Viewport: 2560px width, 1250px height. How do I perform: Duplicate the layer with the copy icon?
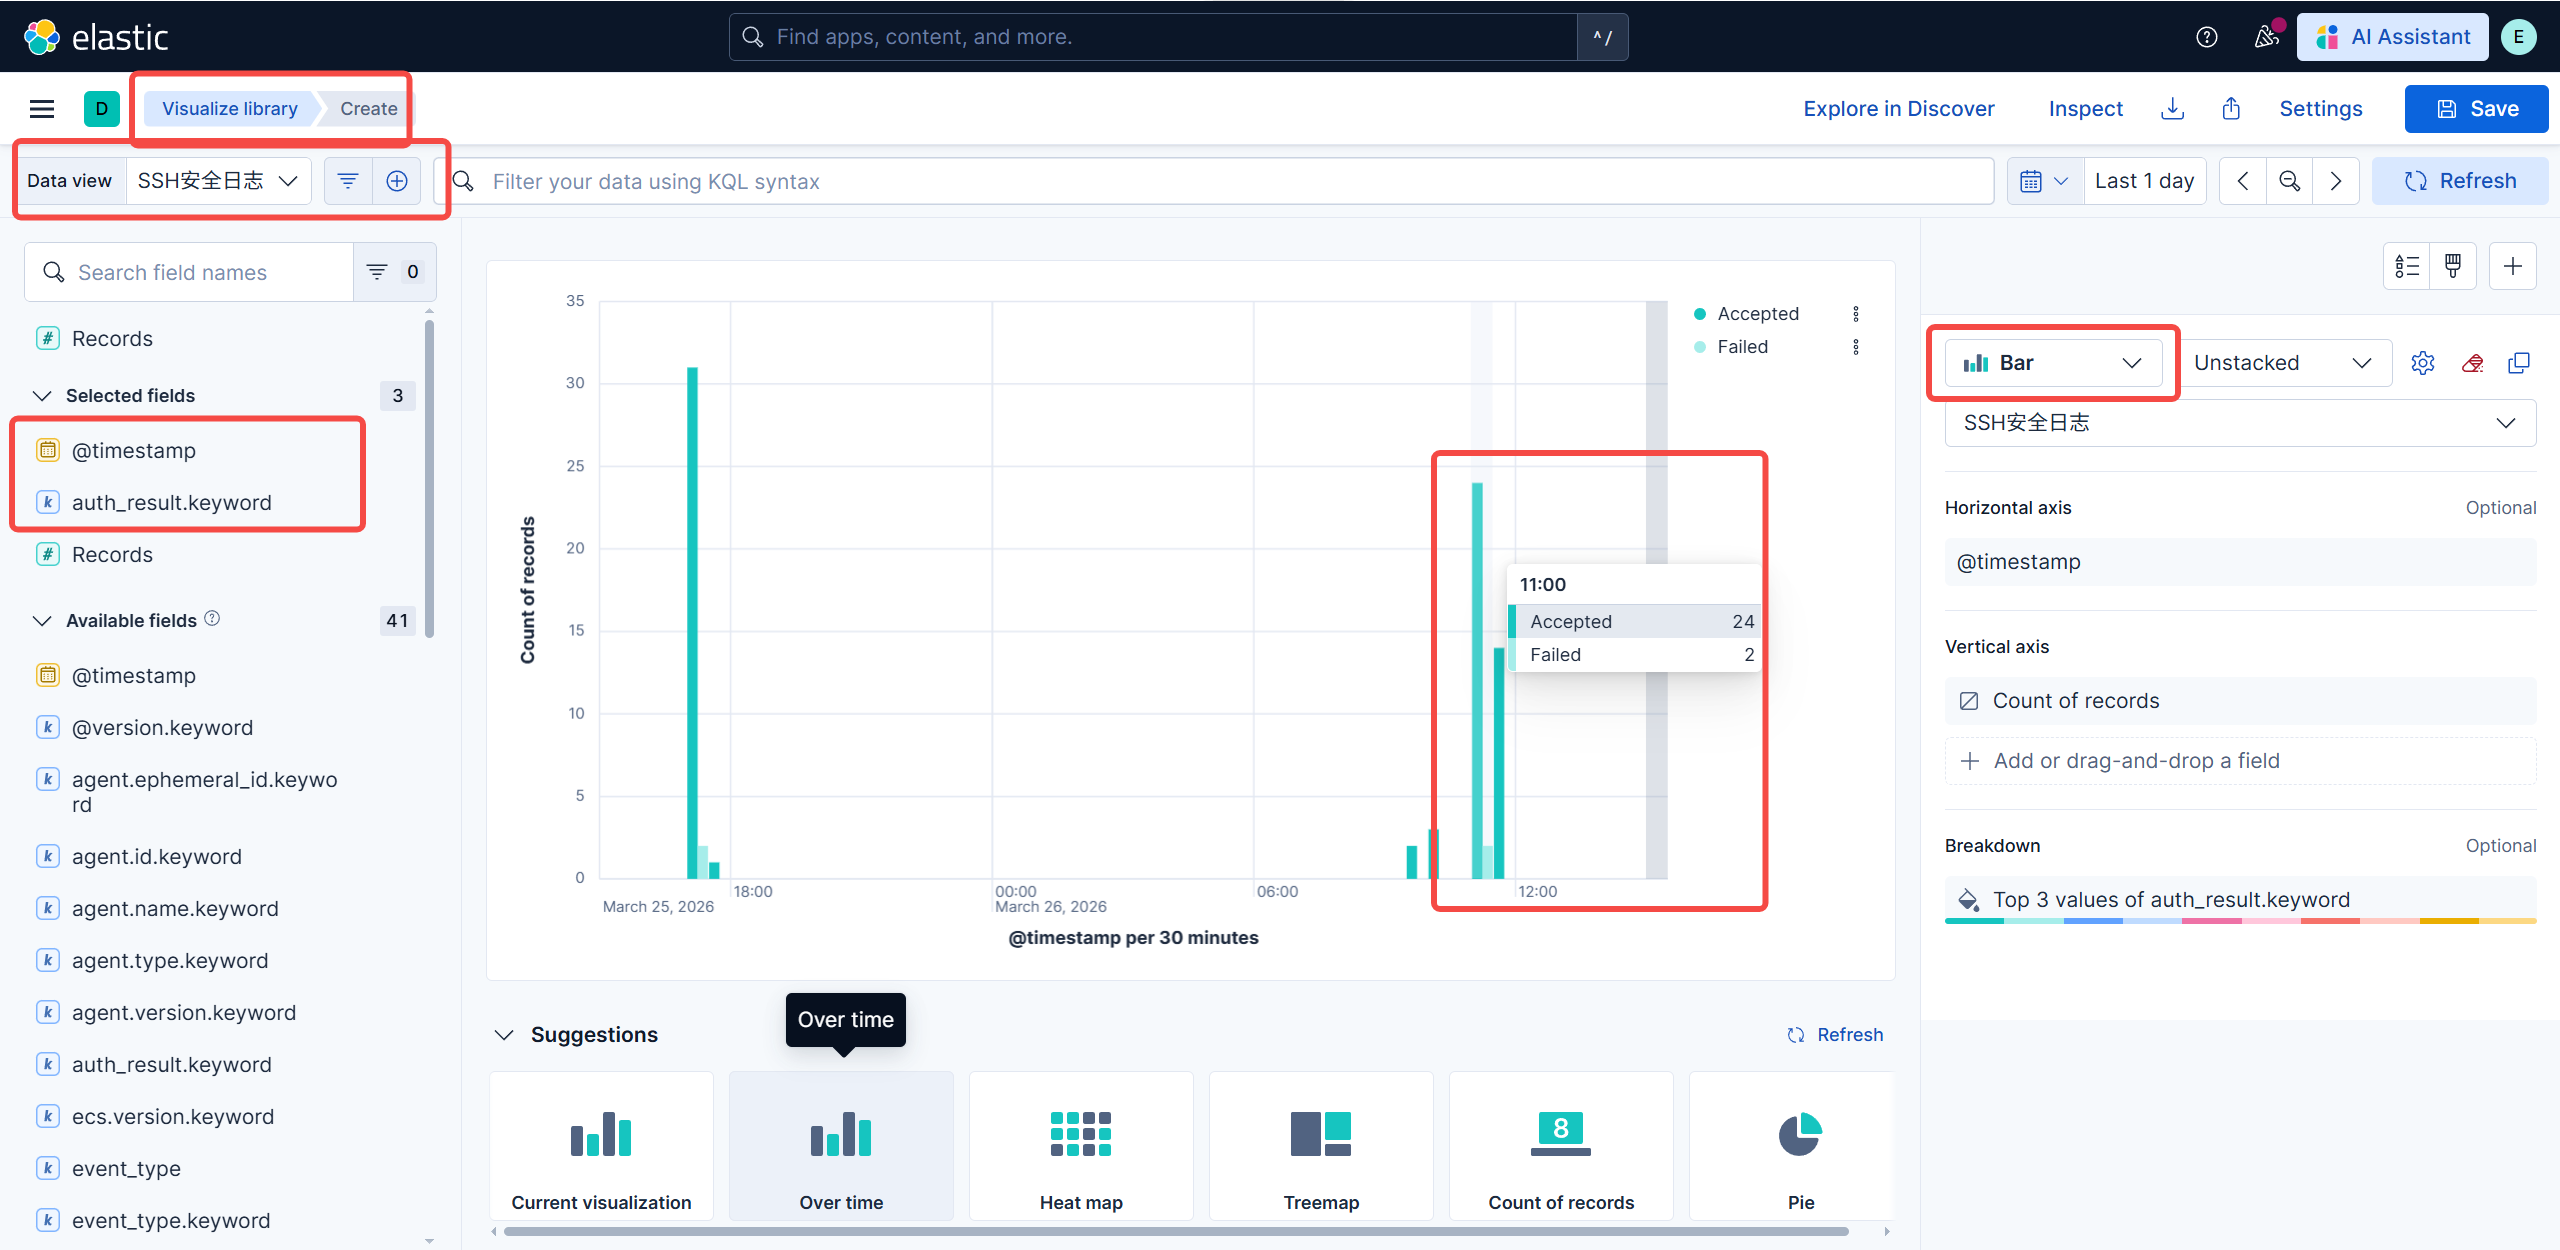(x=2519, y=363)
